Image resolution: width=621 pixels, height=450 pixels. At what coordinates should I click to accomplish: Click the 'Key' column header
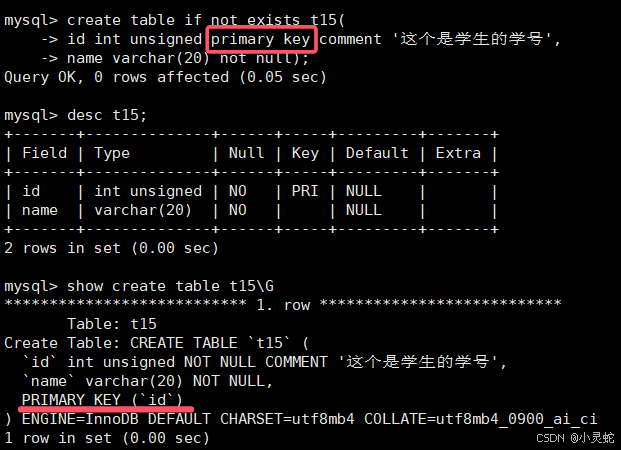(305, 153)
